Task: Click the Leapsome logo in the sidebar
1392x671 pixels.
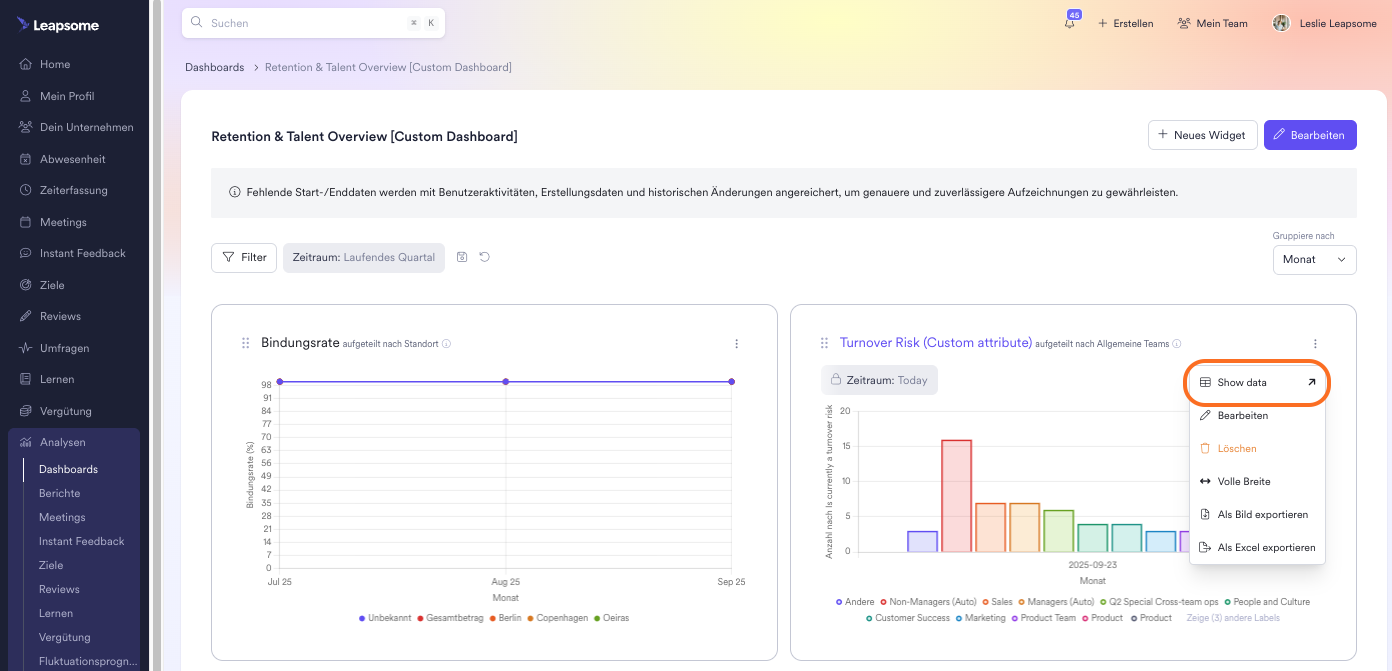Action: click(58, 25)
